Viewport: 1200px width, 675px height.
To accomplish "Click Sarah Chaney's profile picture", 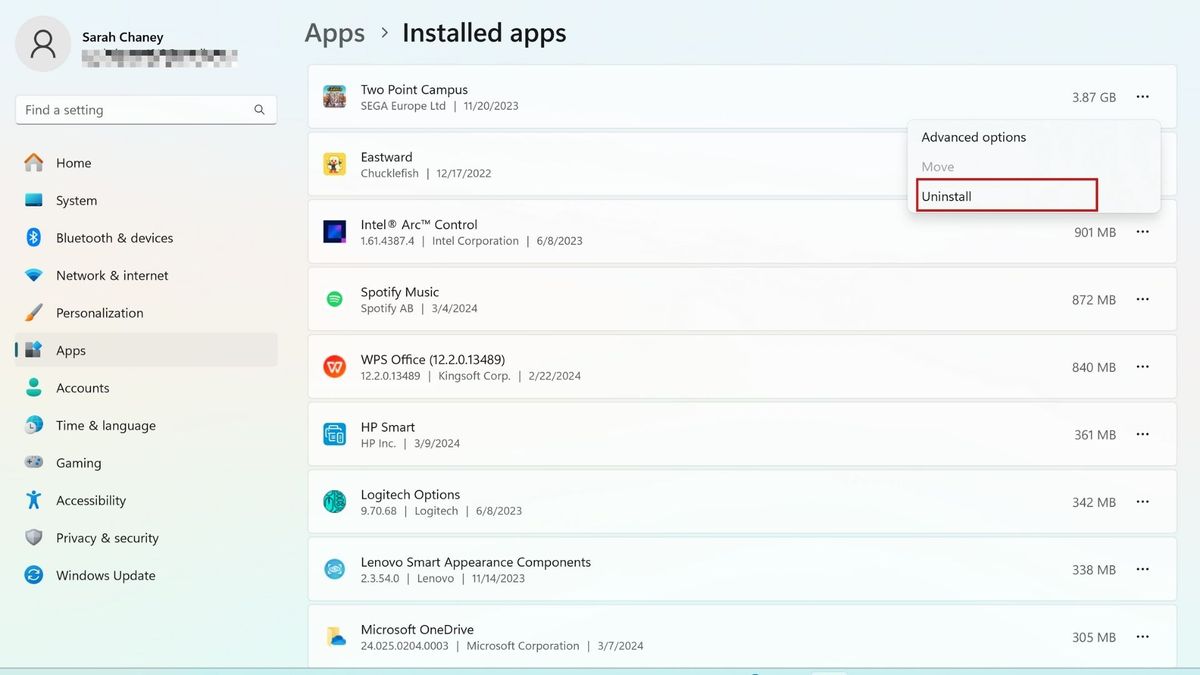I will tap(42, 44).
